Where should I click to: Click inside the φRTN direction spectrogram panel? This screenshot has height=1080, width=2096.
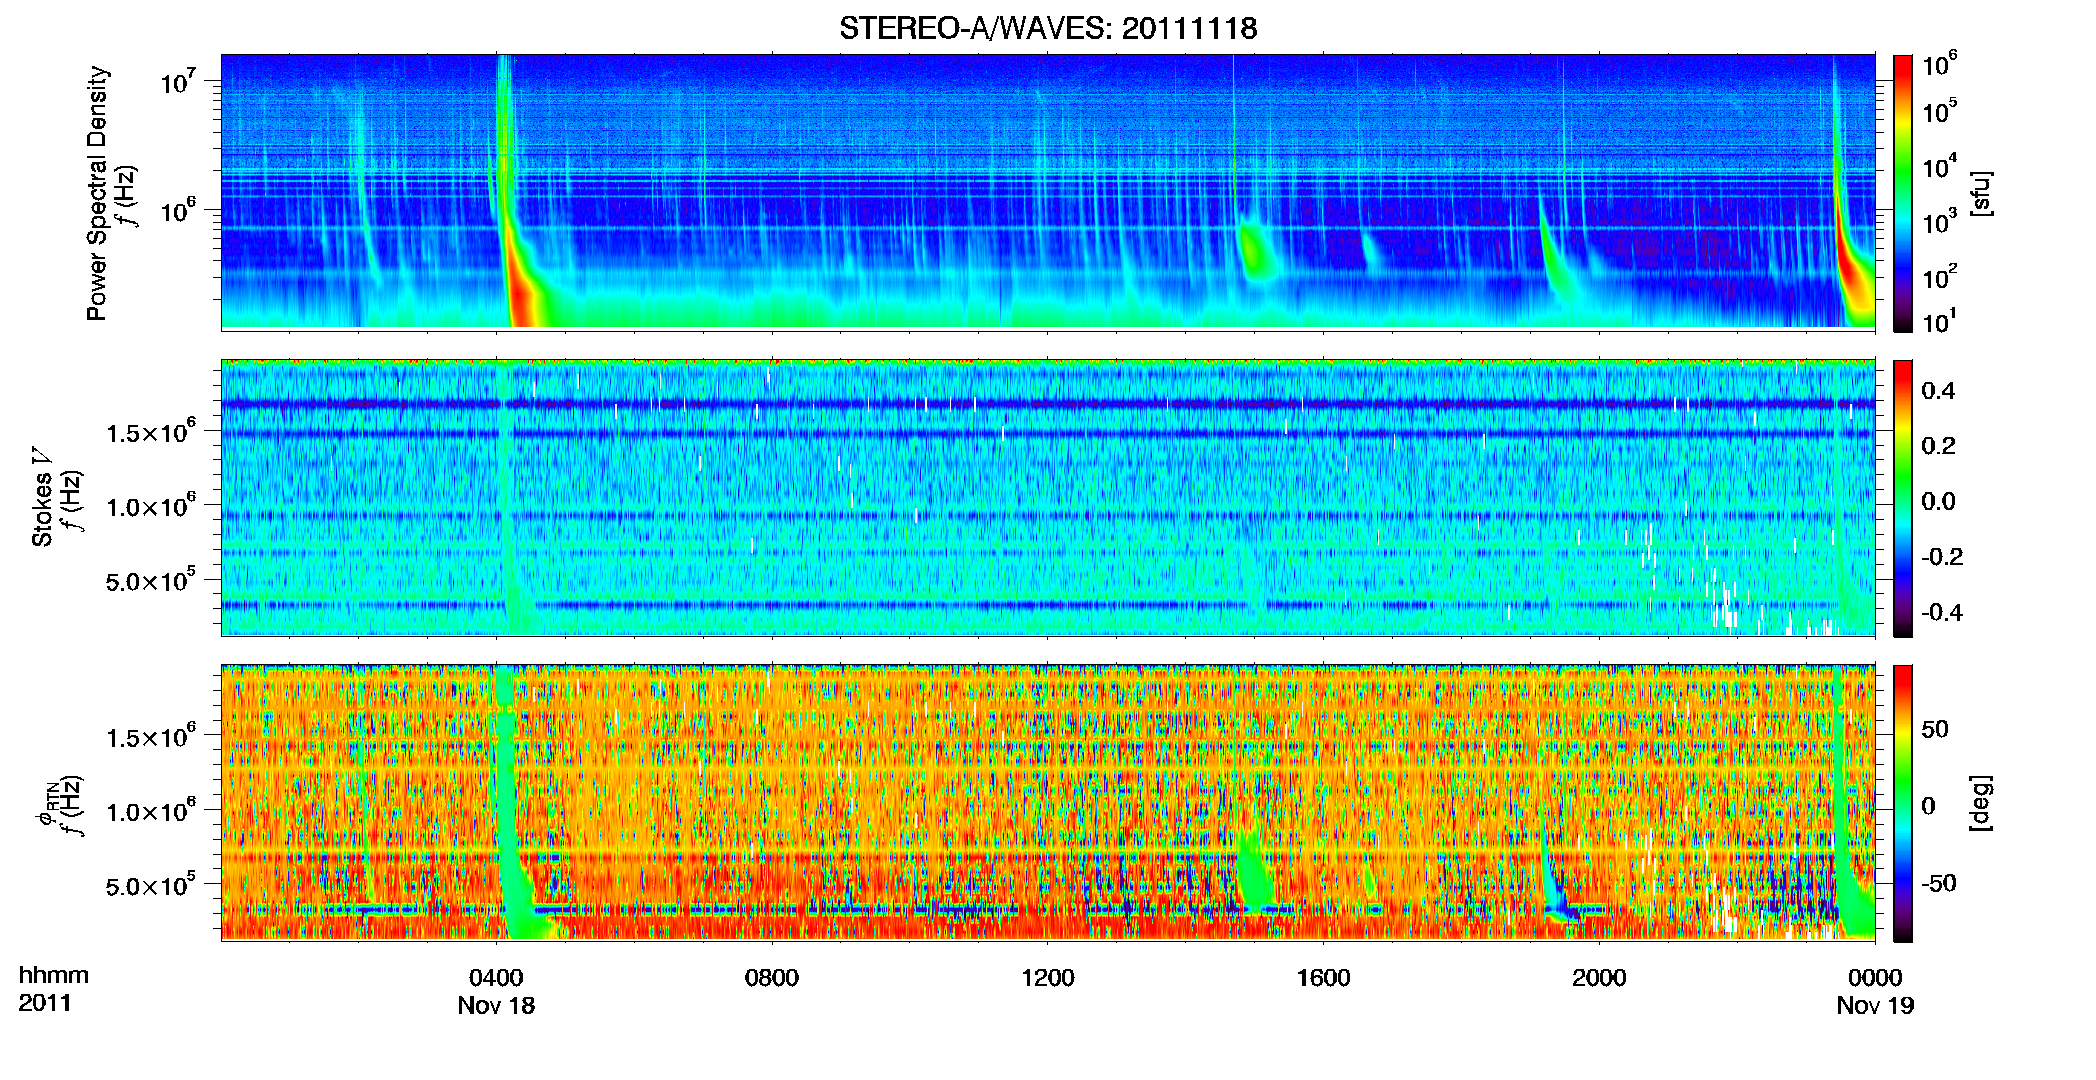coord(1048,803)
